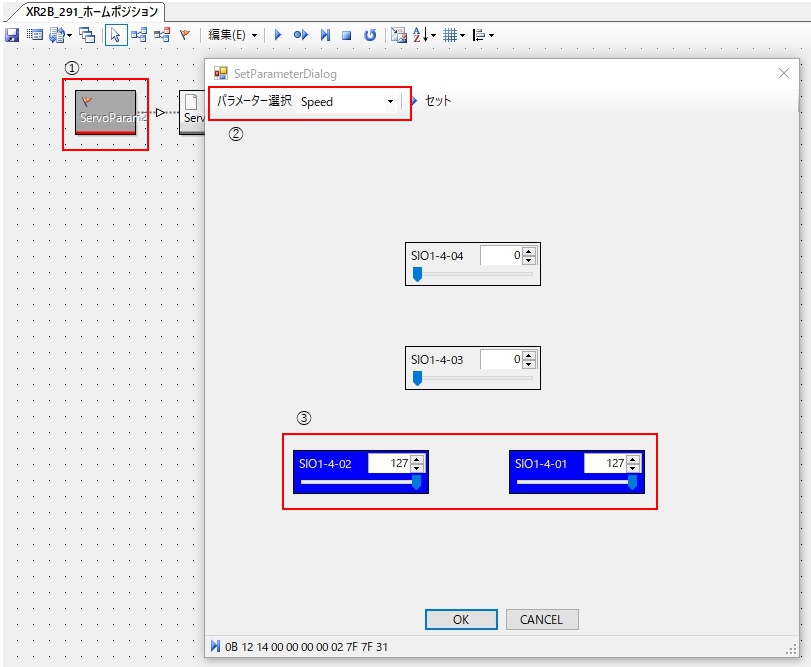Click the hex command text in status bar
Viewport: 811px width, 667px height.
[x=306, y=647]
